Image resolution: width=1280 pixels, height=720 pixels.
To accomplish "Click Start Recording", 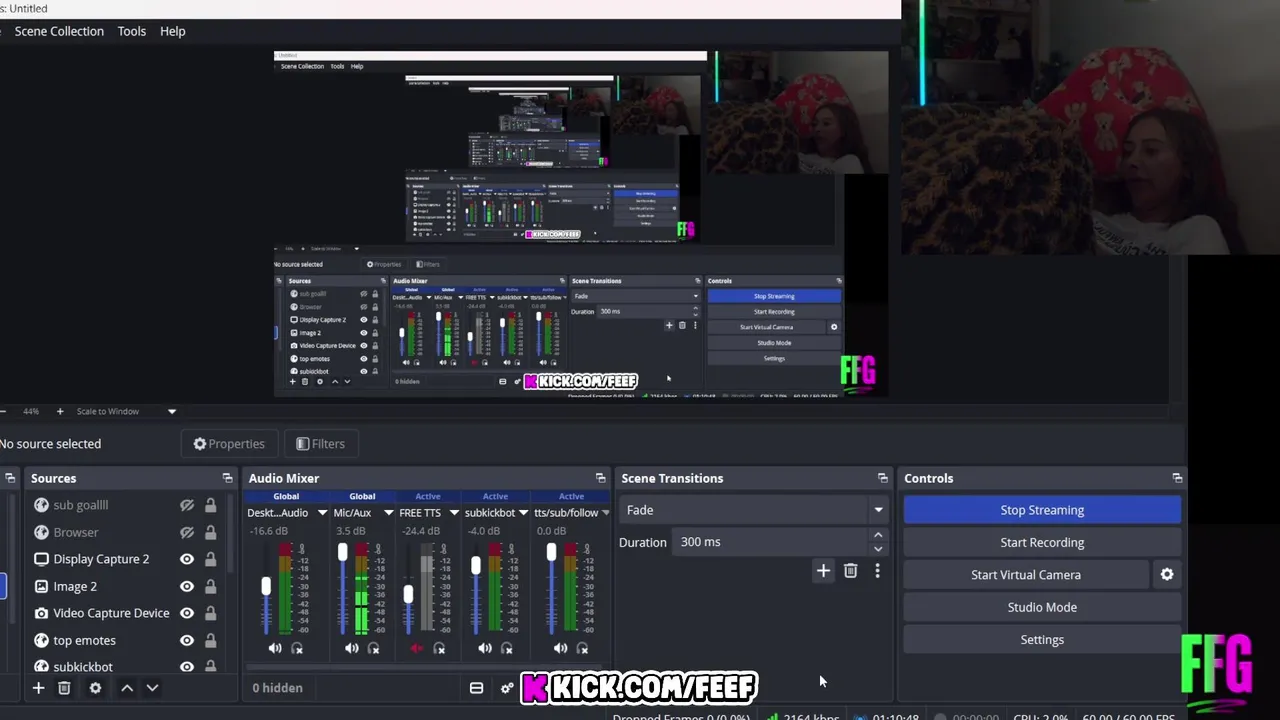I will (1042, 542).
